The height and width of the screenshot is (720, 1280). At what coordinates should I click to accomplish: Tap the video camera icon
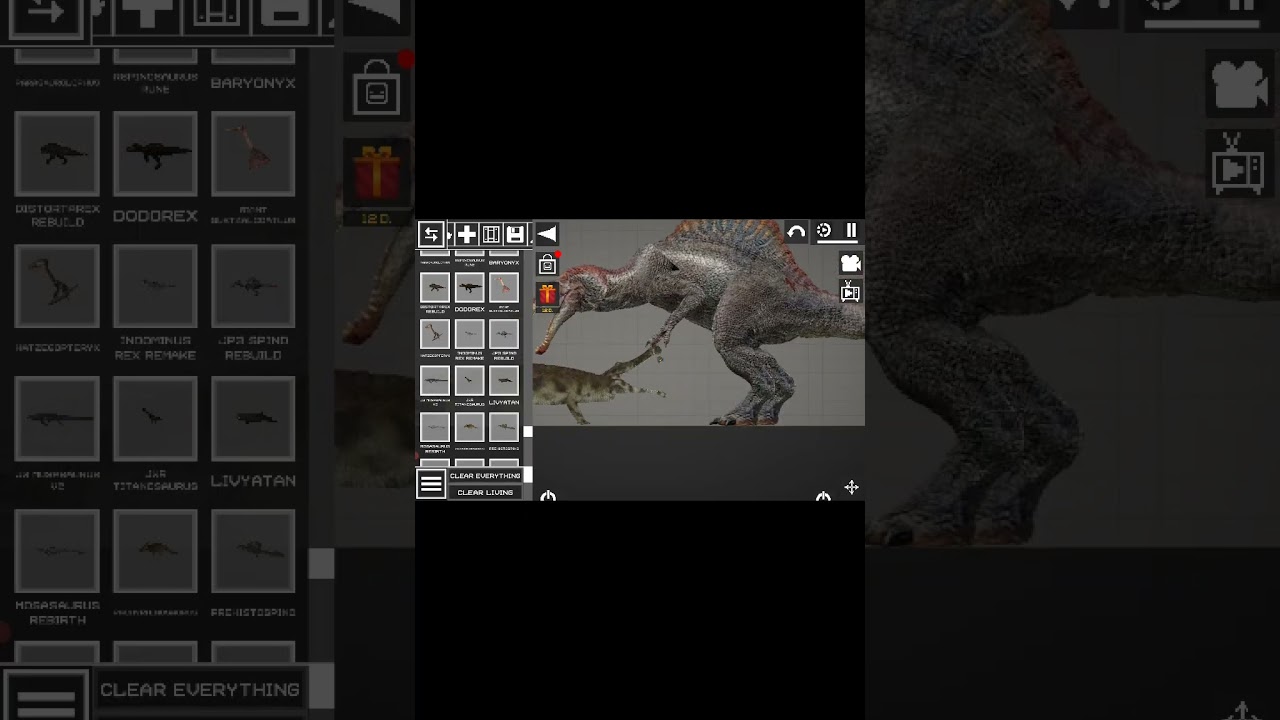(x=850, y=263)
